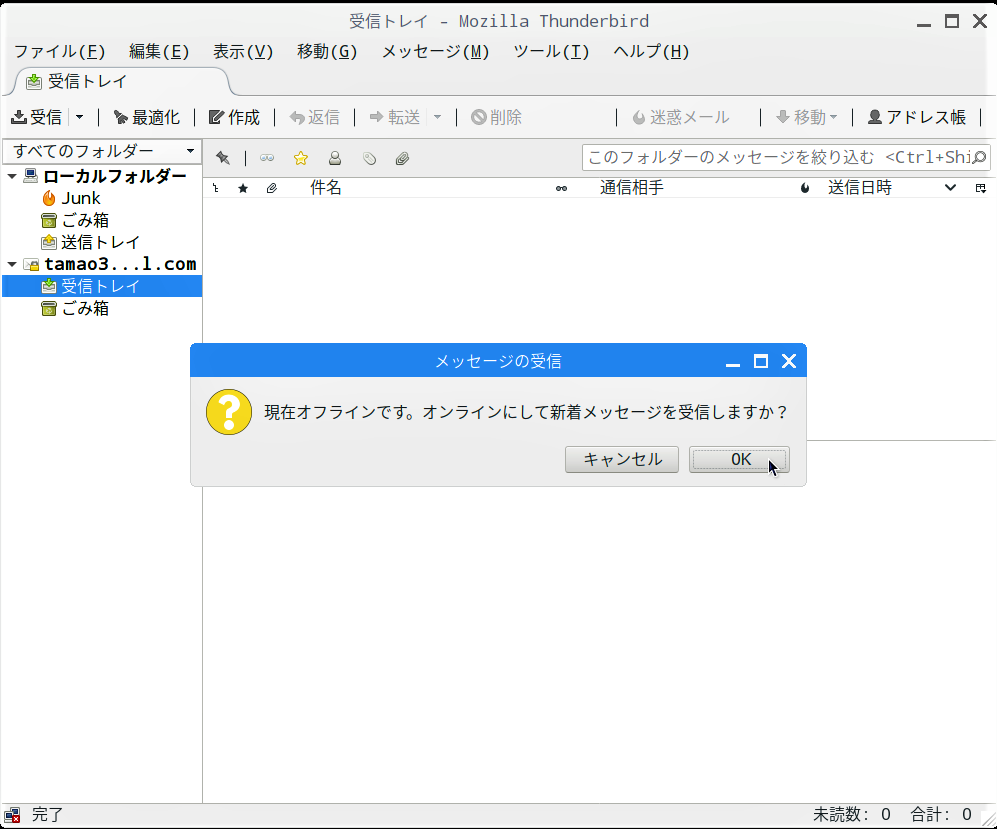Sort by the attachment column header
The width and height of the screenshot is (997, 829).
[272, 188]
